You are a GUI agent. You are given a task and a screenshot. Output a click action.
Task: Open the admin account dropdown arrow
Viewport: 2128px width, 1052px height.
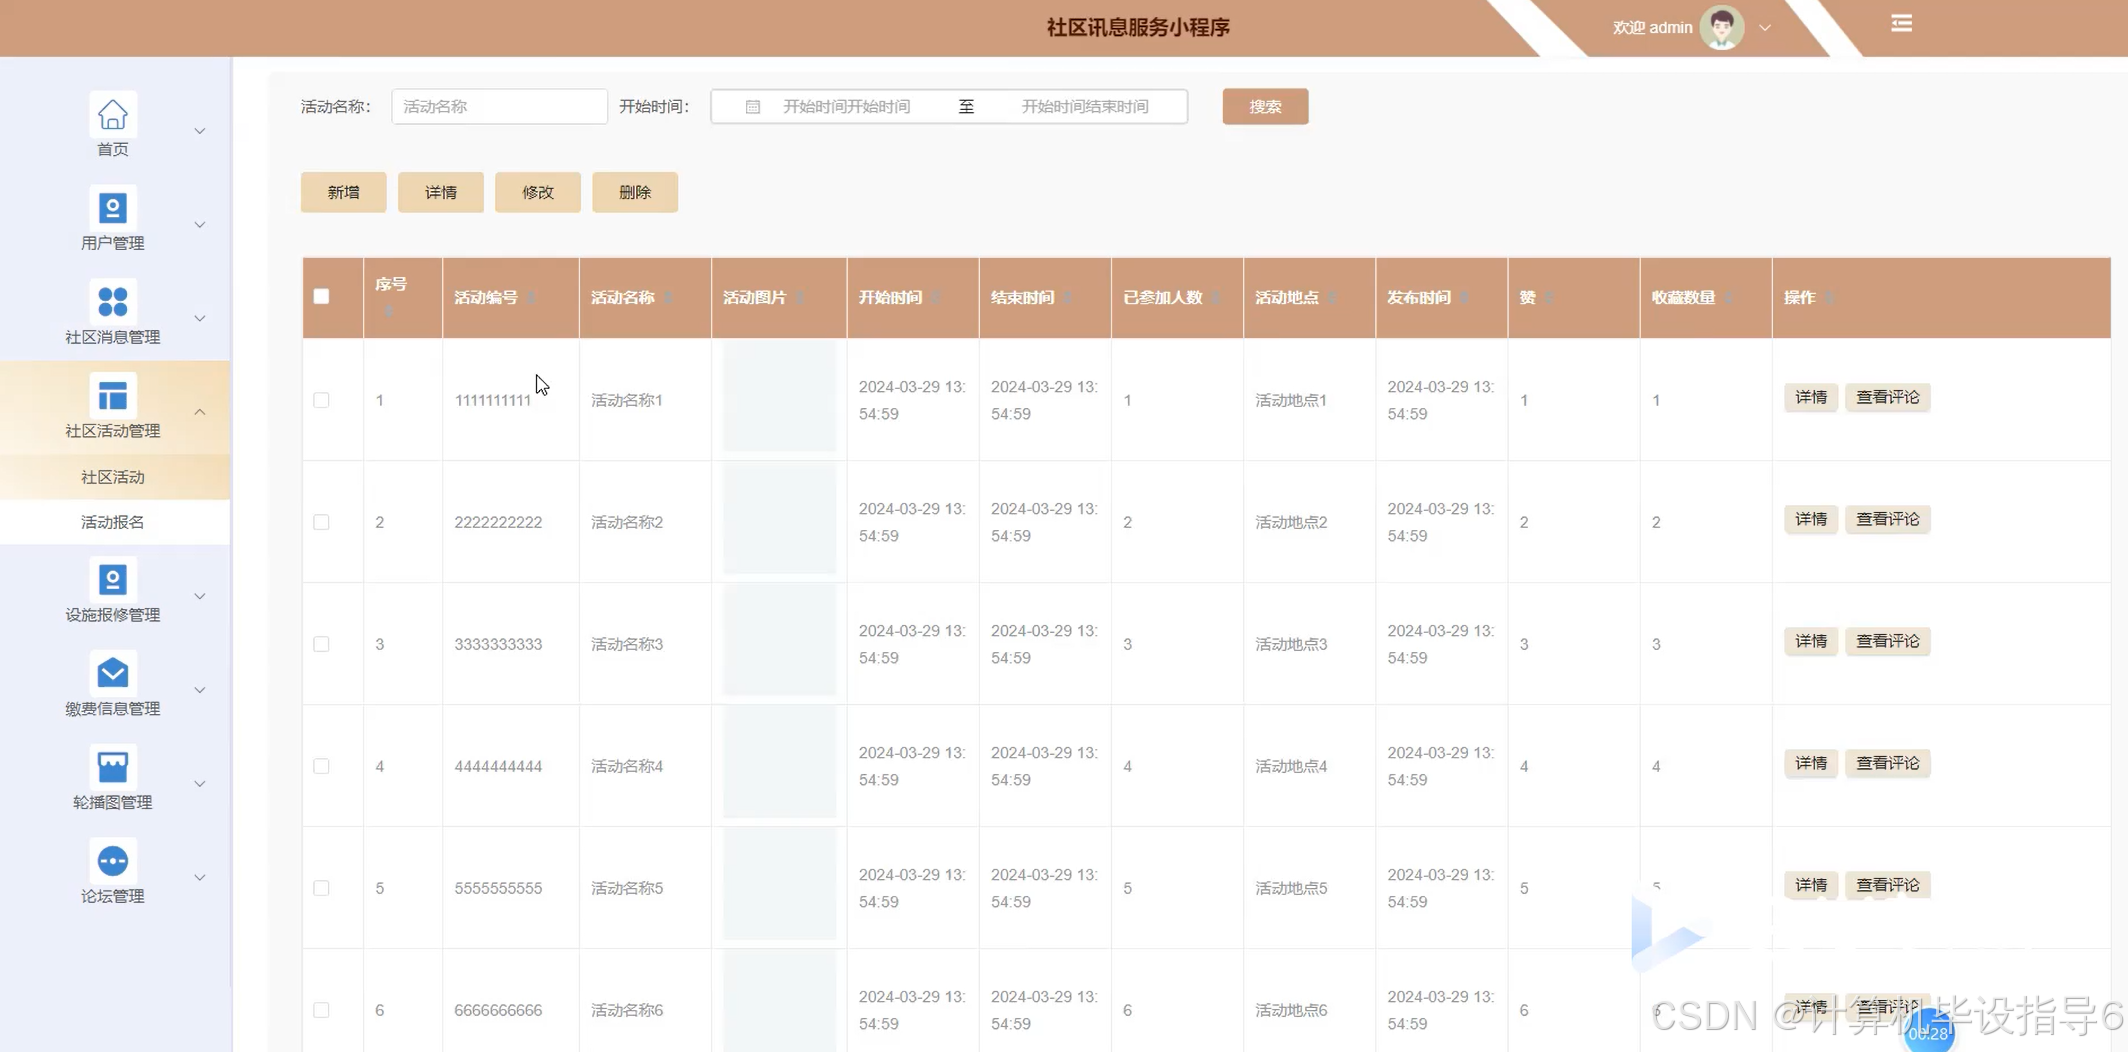1765,28
